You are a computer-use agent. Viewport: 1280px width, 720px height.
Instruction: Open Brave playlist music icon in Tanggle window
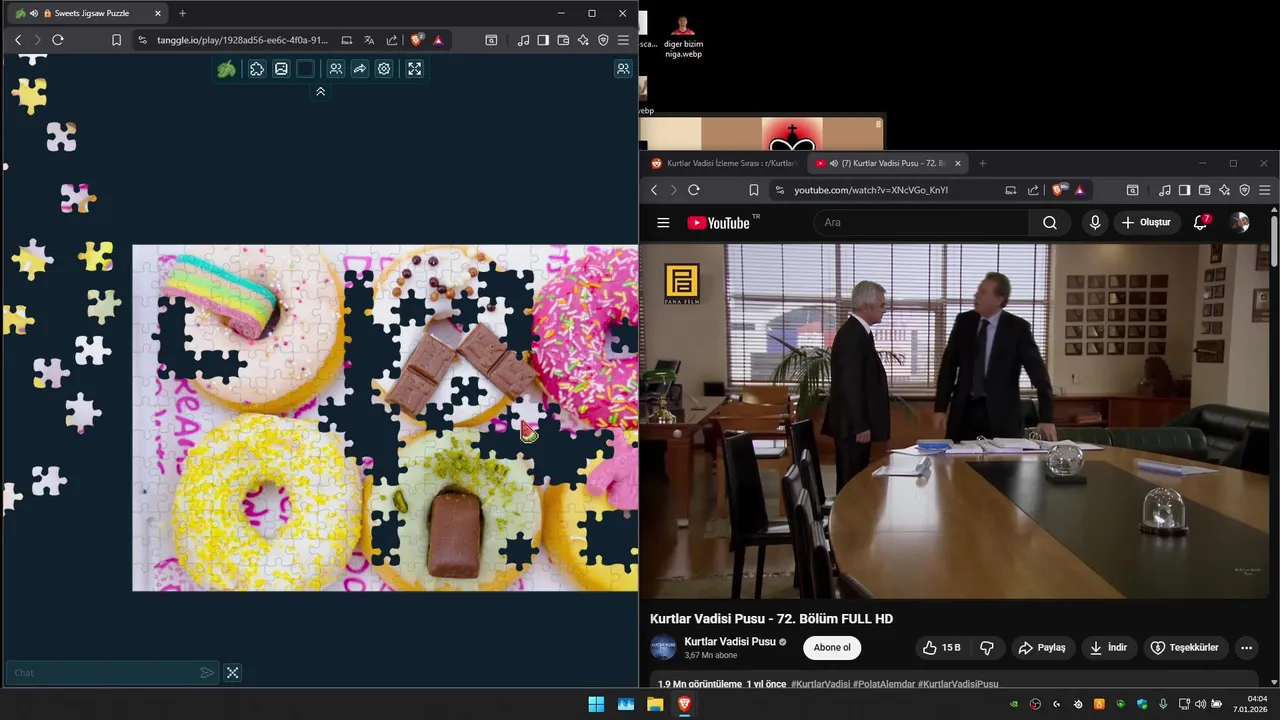(523, 40)
